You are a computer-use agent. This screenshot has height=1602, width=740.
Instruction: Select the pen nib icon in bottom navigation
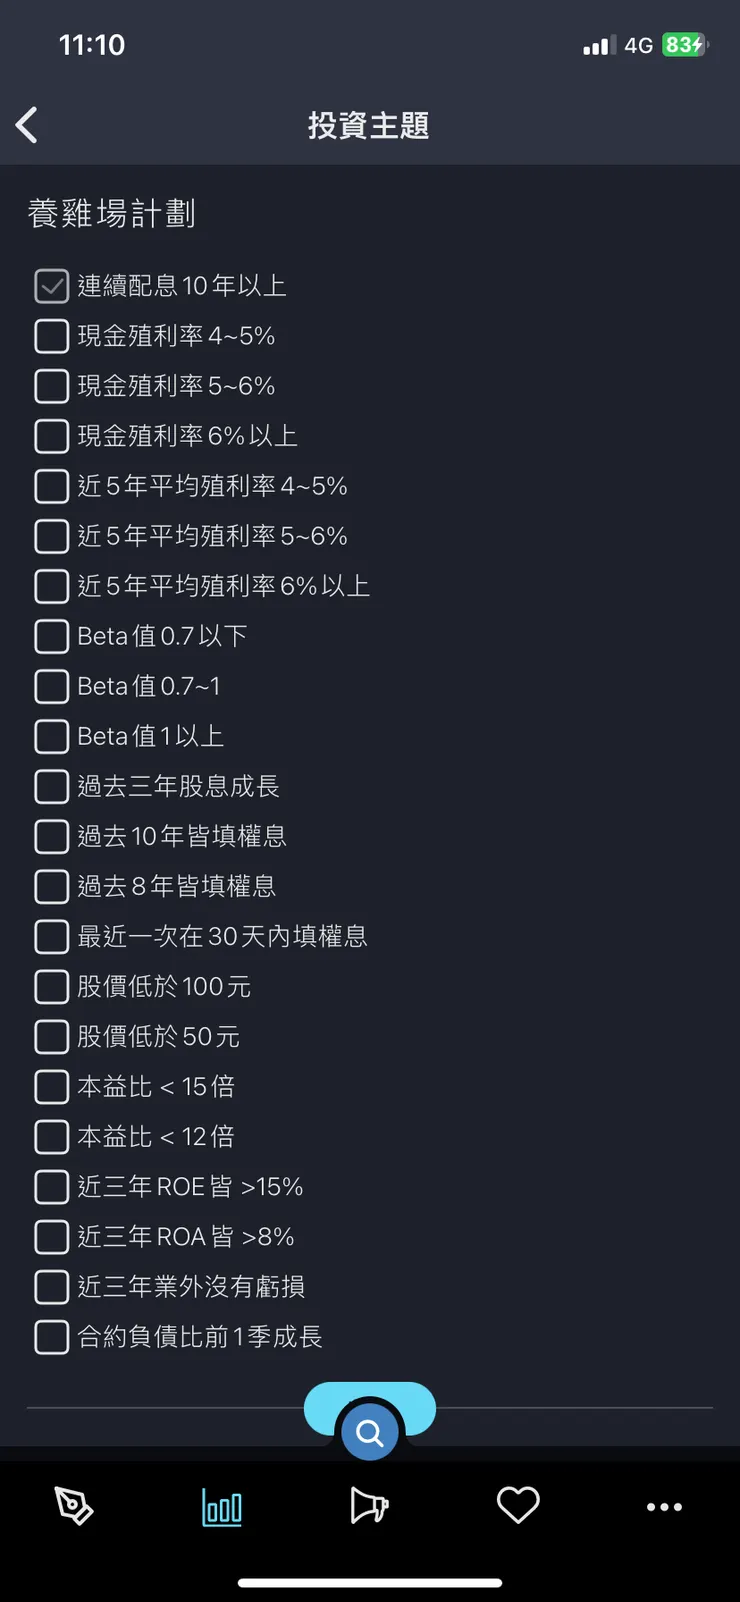pos(74,1506)
